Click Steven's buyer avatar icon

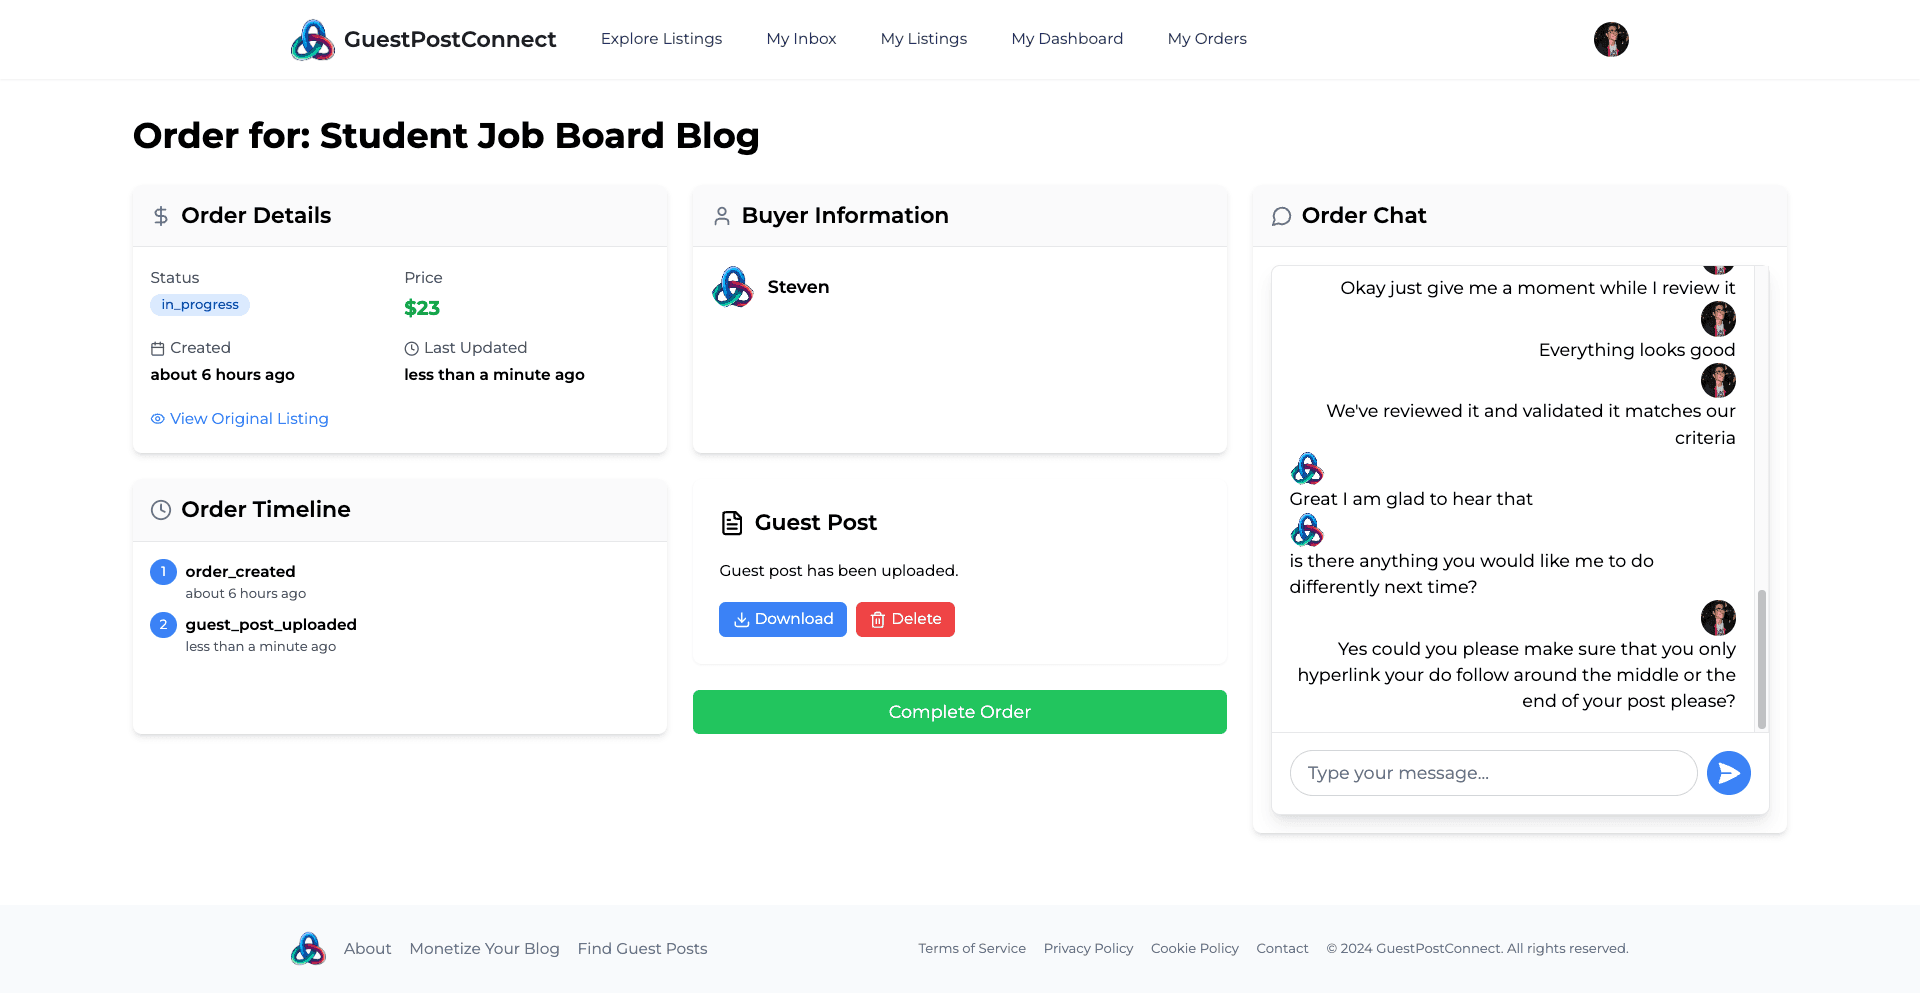click(x=733, y=287)
